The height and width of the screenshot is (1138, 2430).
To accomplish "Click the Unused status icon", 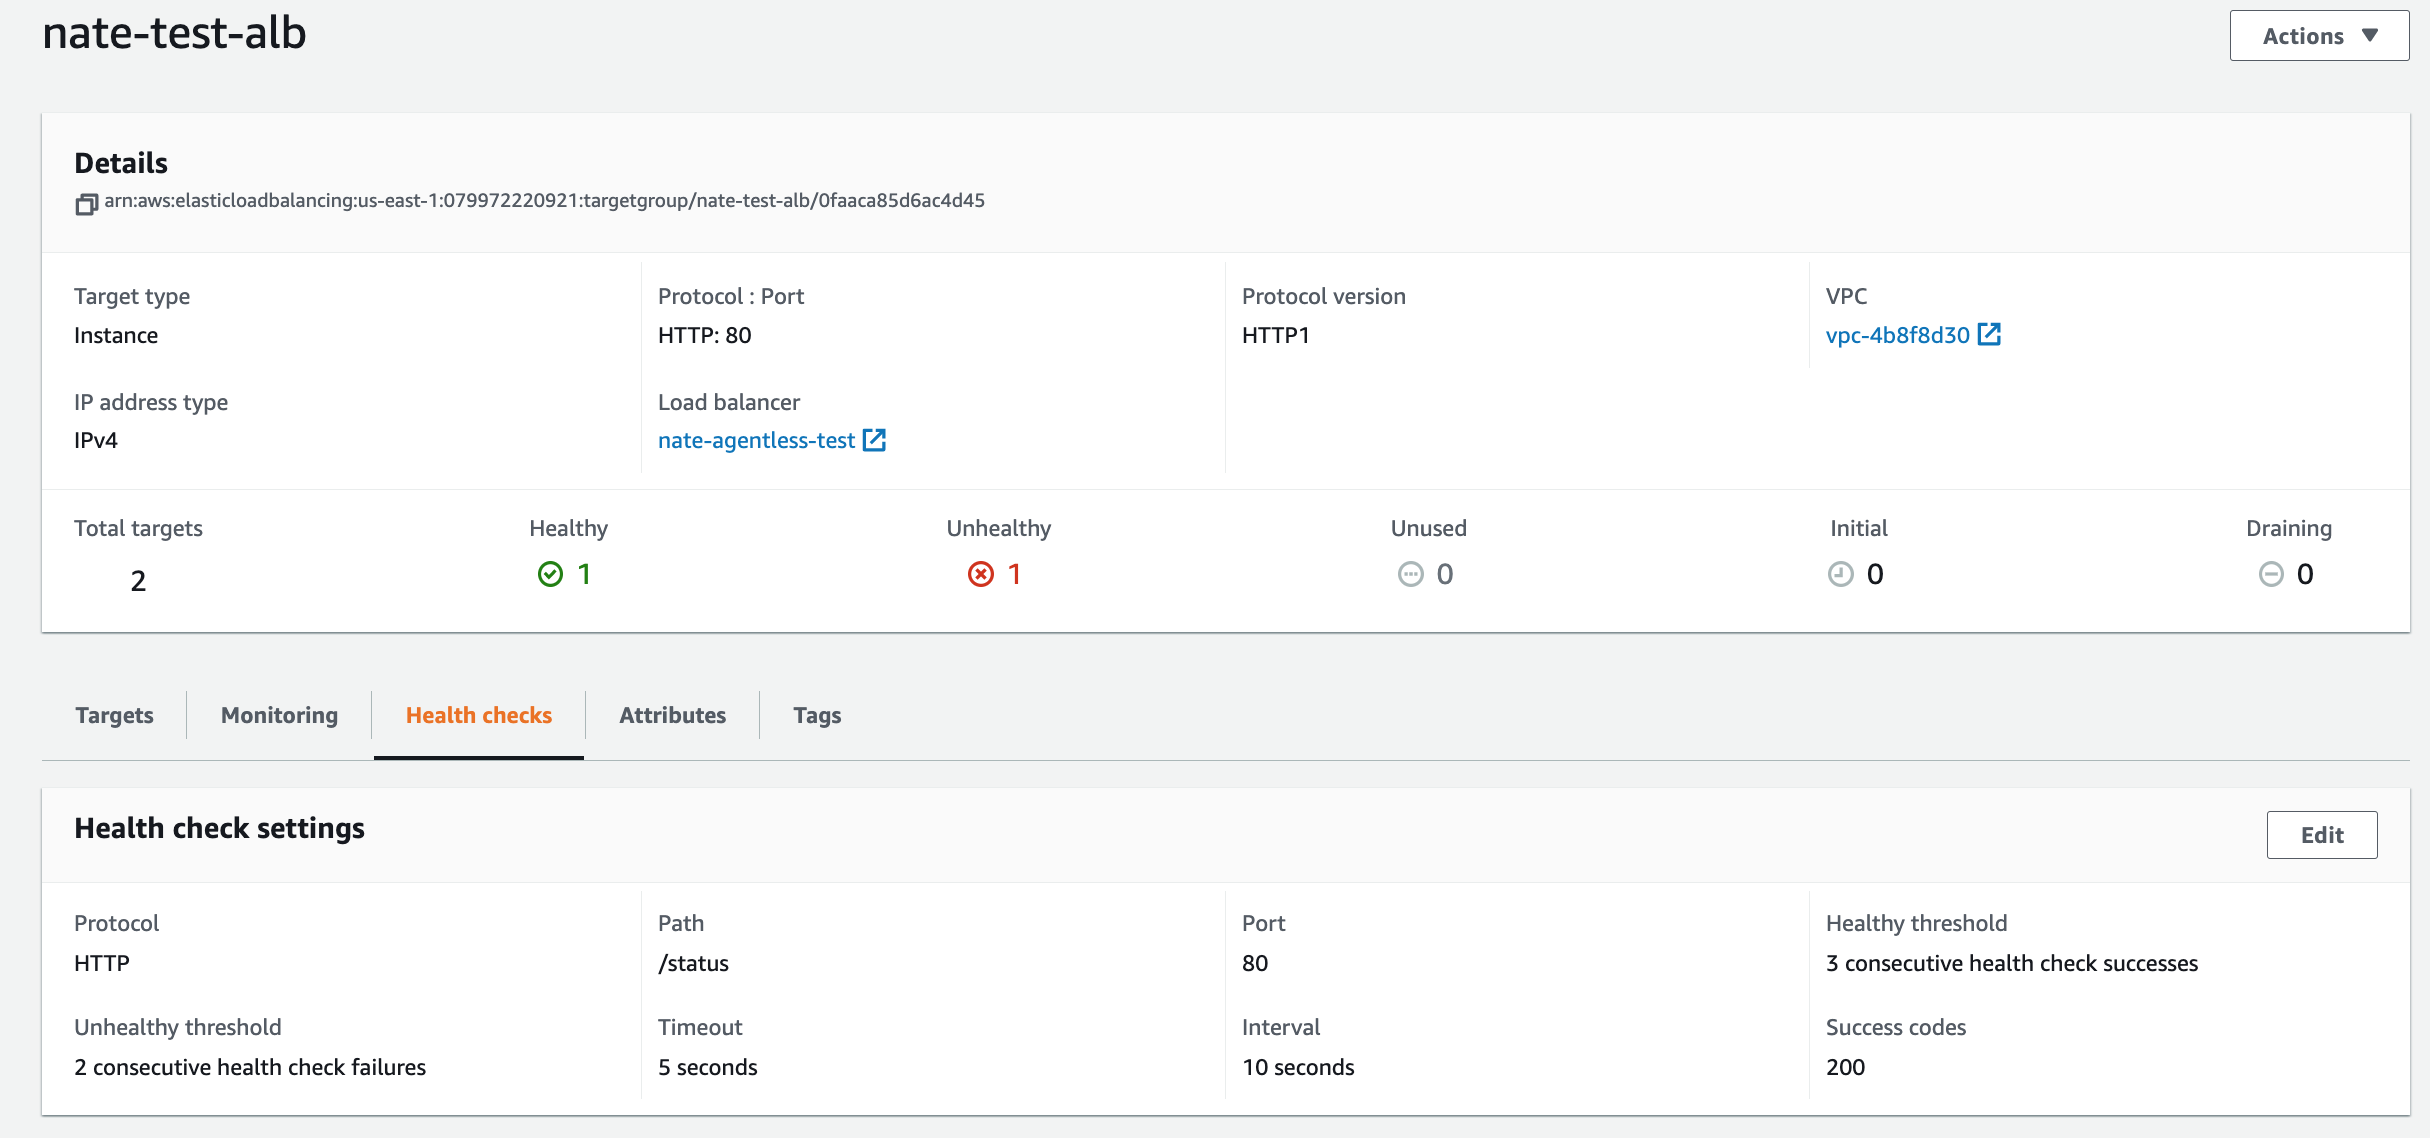I will click(x=1410, y=574).
